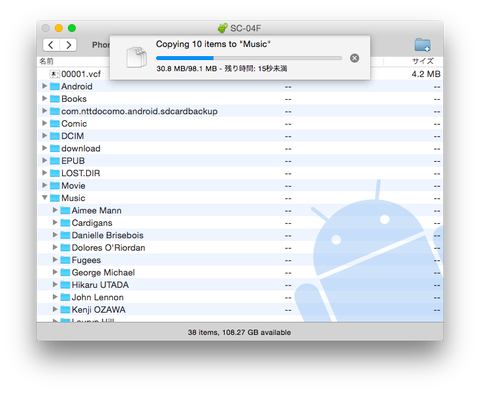Expand the Danielle Brisebois subfolder
The image size is (480, 393).
[x=55, y=235]
